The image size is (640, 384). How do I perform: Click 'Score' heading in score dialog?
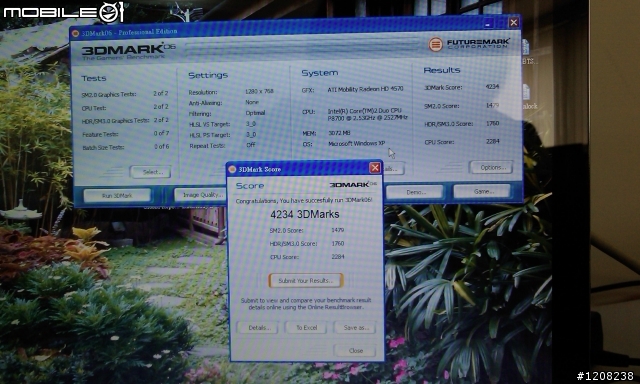pos(250,186)
